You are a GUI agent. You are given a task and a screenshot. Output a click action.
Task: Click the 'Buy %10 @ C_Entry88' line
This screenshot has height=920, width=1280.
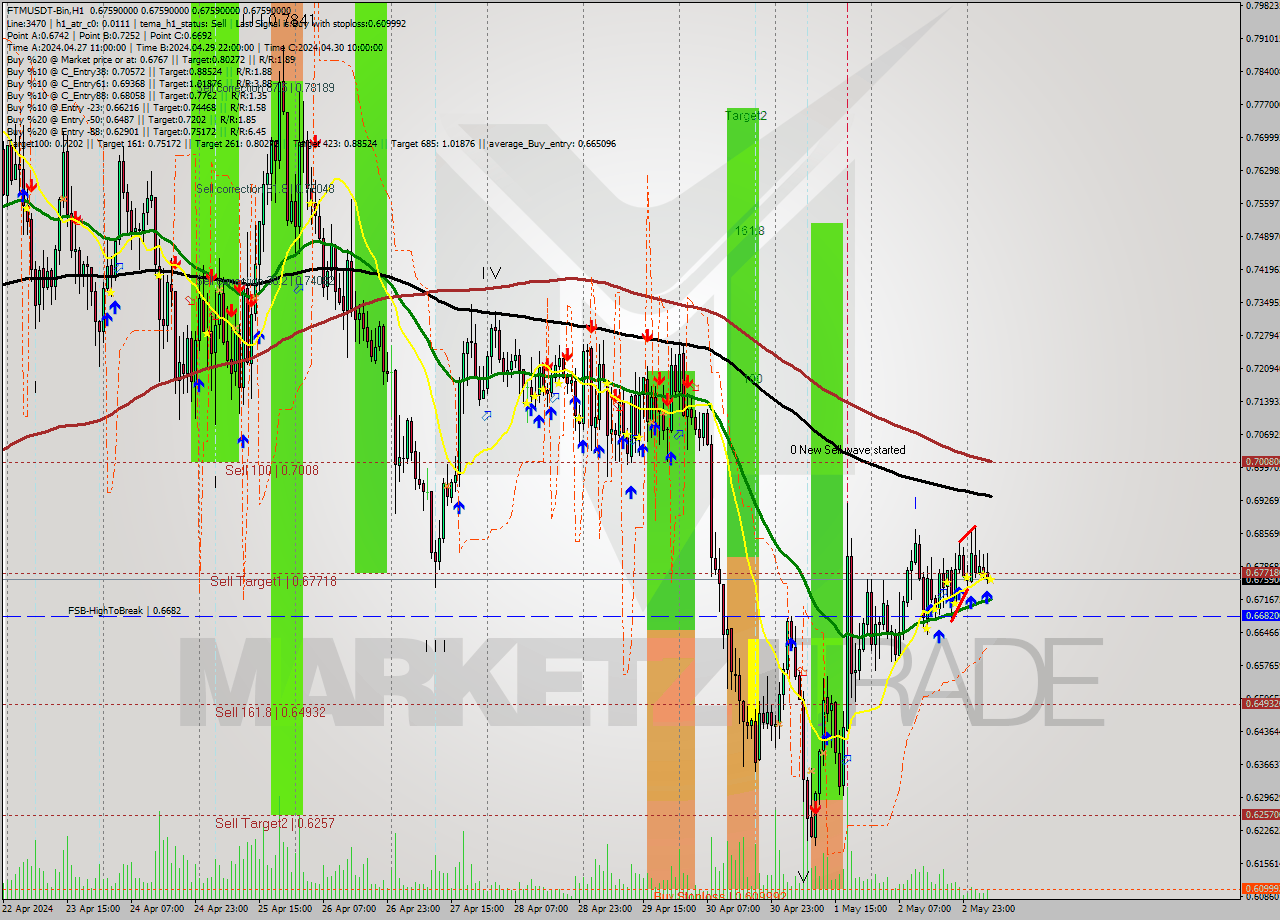[136, 96]
